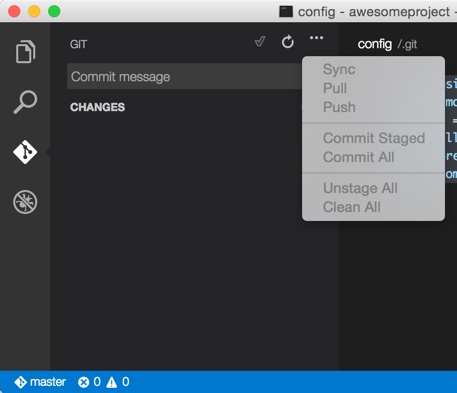Open the three-dot more actions menu
457x393 pixels.
coord(316,38)
